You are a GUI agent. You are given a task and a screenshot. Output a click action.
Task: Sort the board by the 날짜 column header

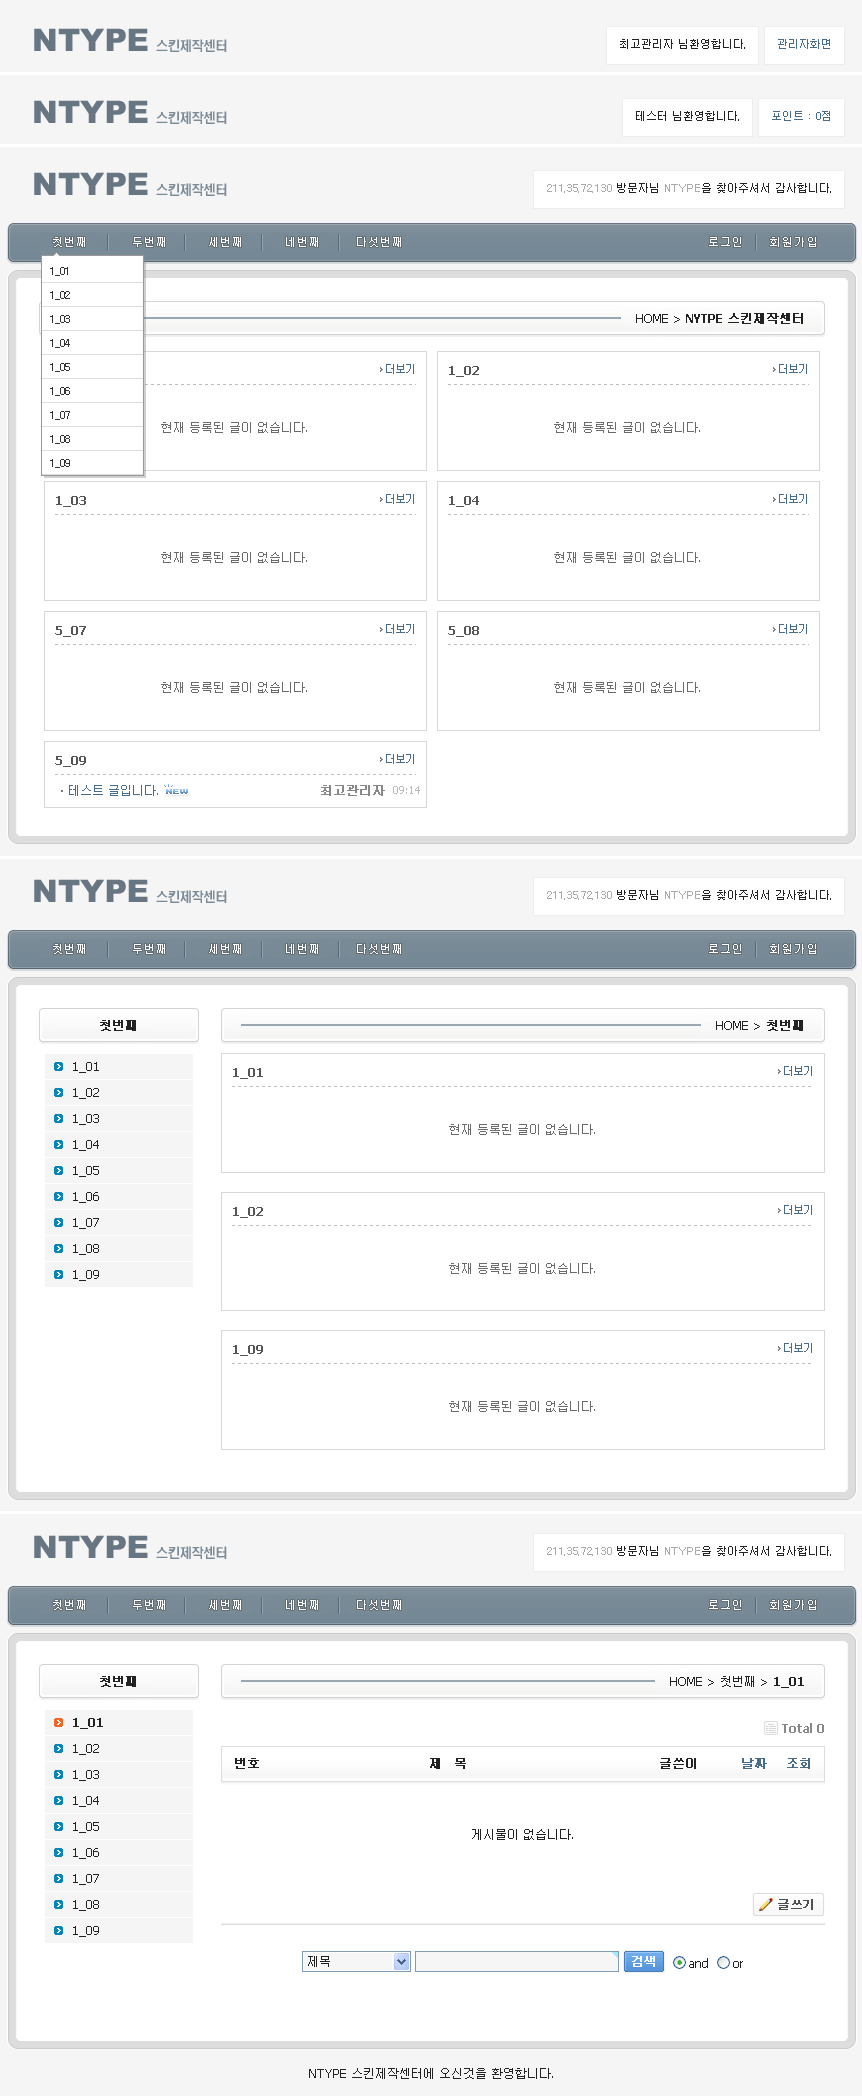click(754, 1763)
